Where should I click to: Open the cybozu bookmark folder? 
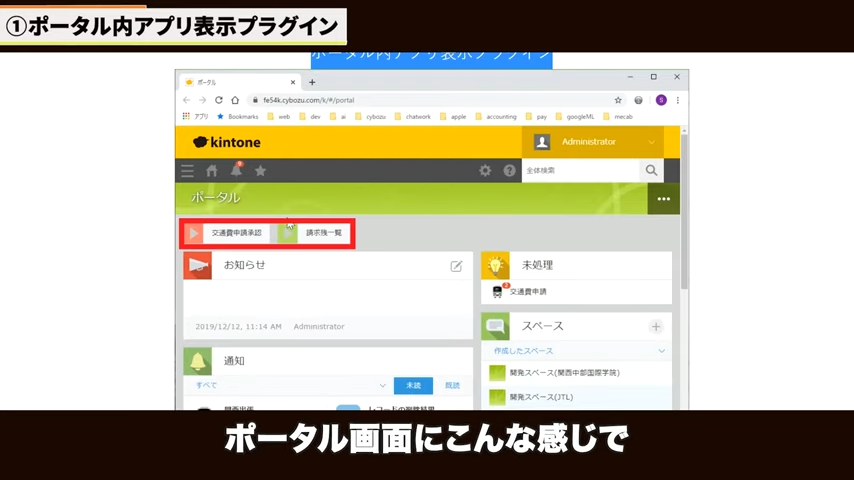[x=370, y=117]
